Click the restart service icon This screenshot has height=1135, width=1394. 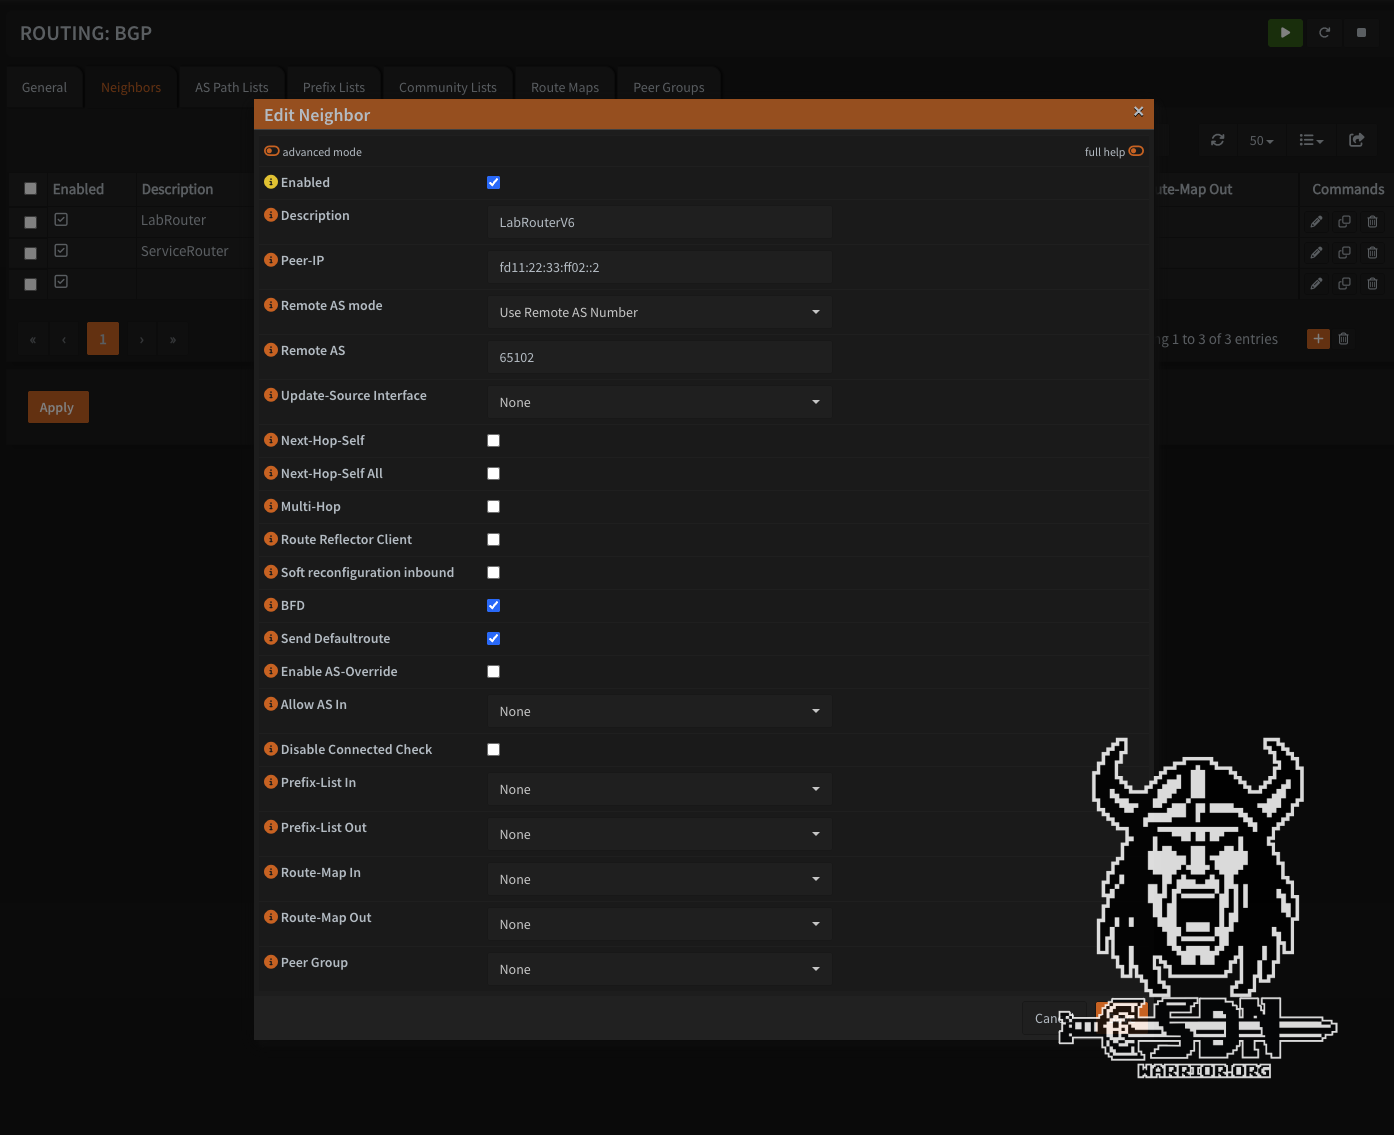(1324, 33)
